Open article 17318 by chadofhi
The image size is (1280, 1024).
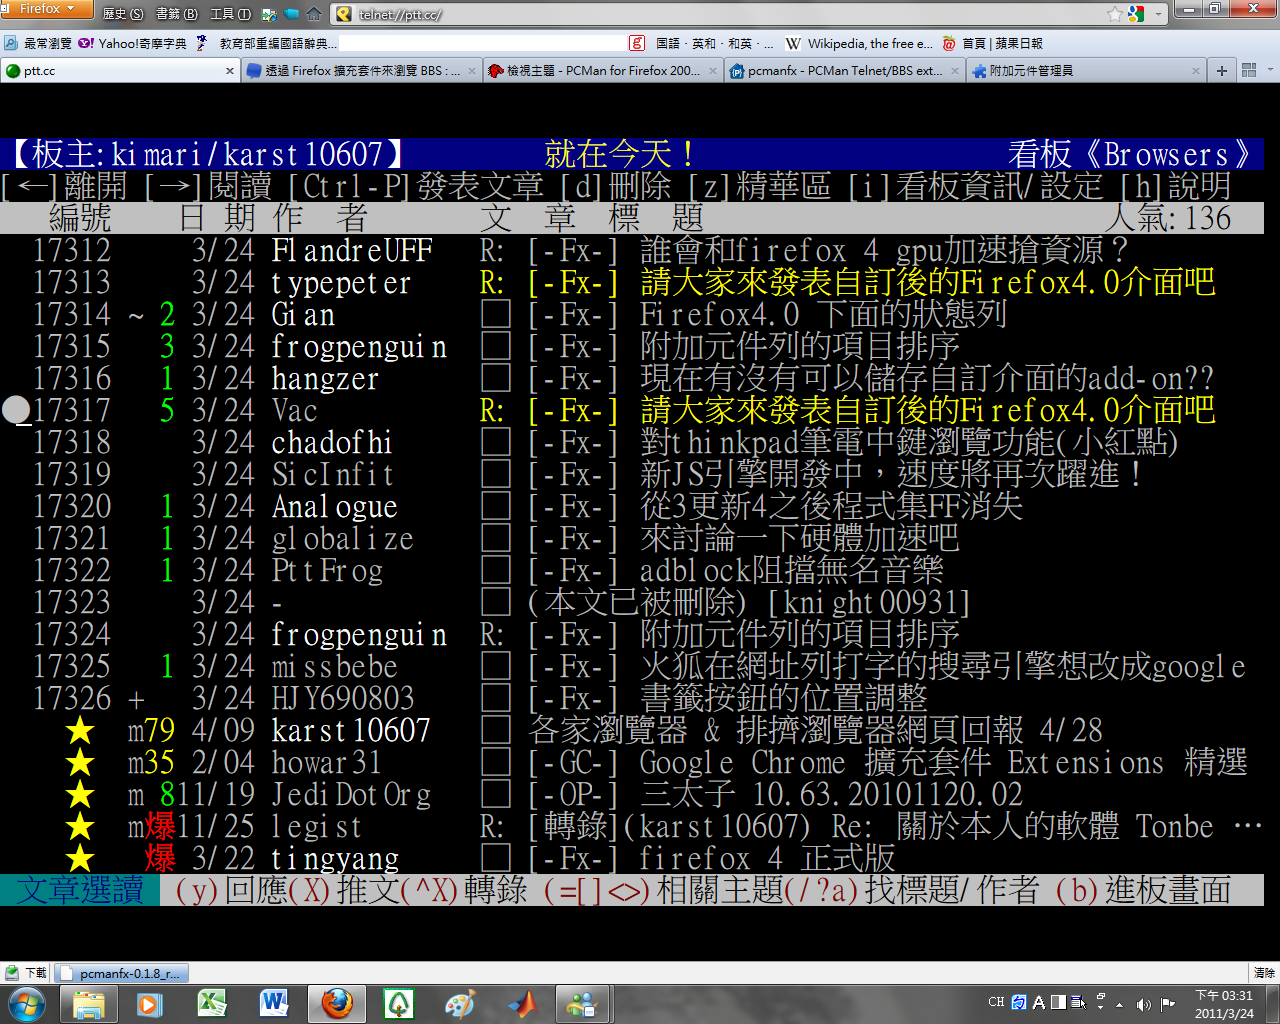coord(632,442)
